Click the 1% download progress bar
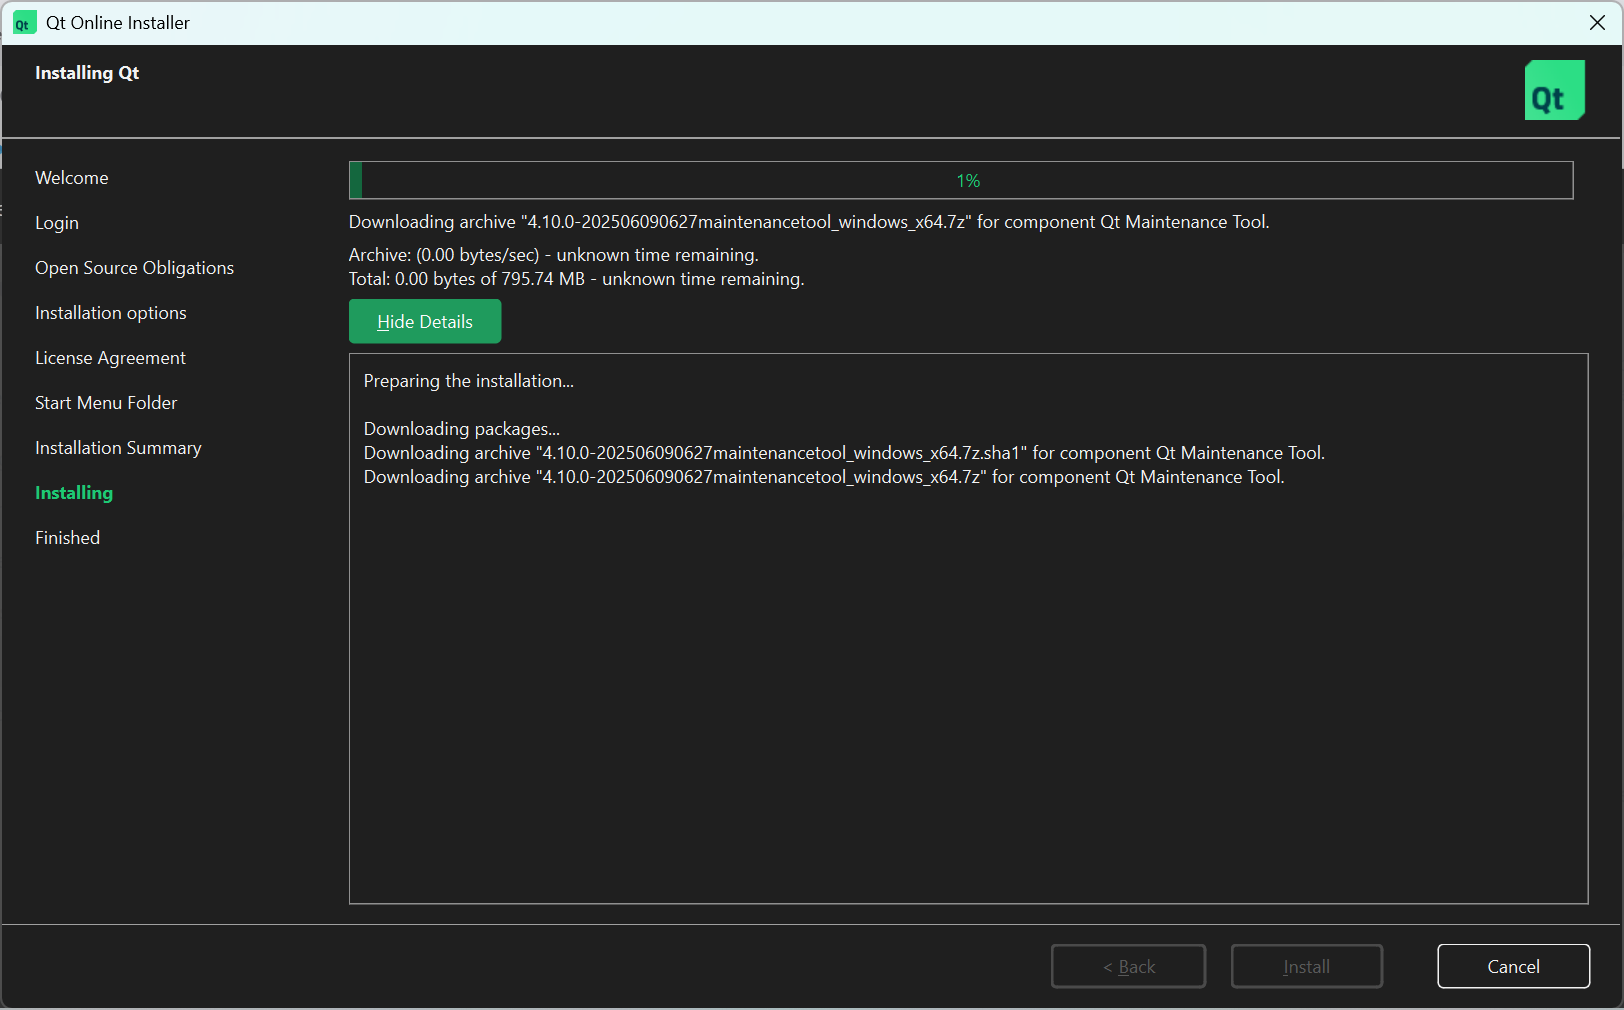This screenshot has height=1010, width=1624. pos(960,181)
